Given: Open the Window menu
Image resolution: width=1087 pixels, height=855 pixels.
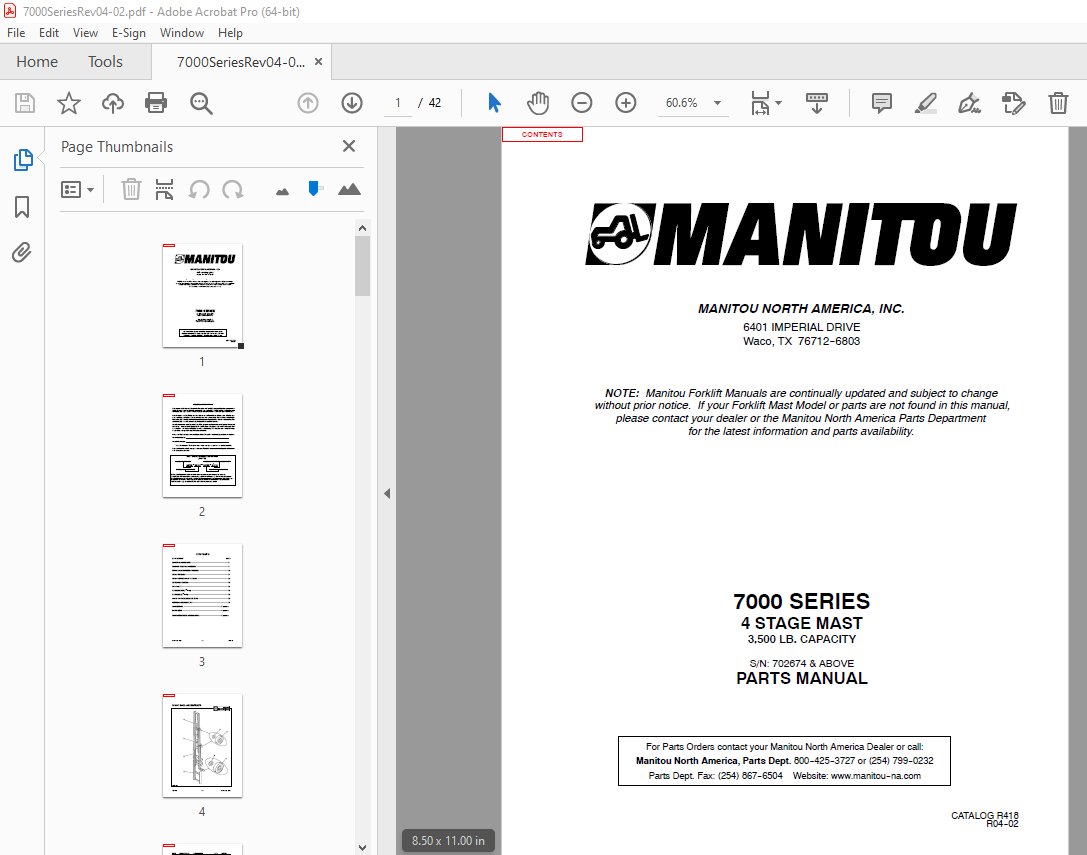Looking at the screenshot, I should click(182, 33).
